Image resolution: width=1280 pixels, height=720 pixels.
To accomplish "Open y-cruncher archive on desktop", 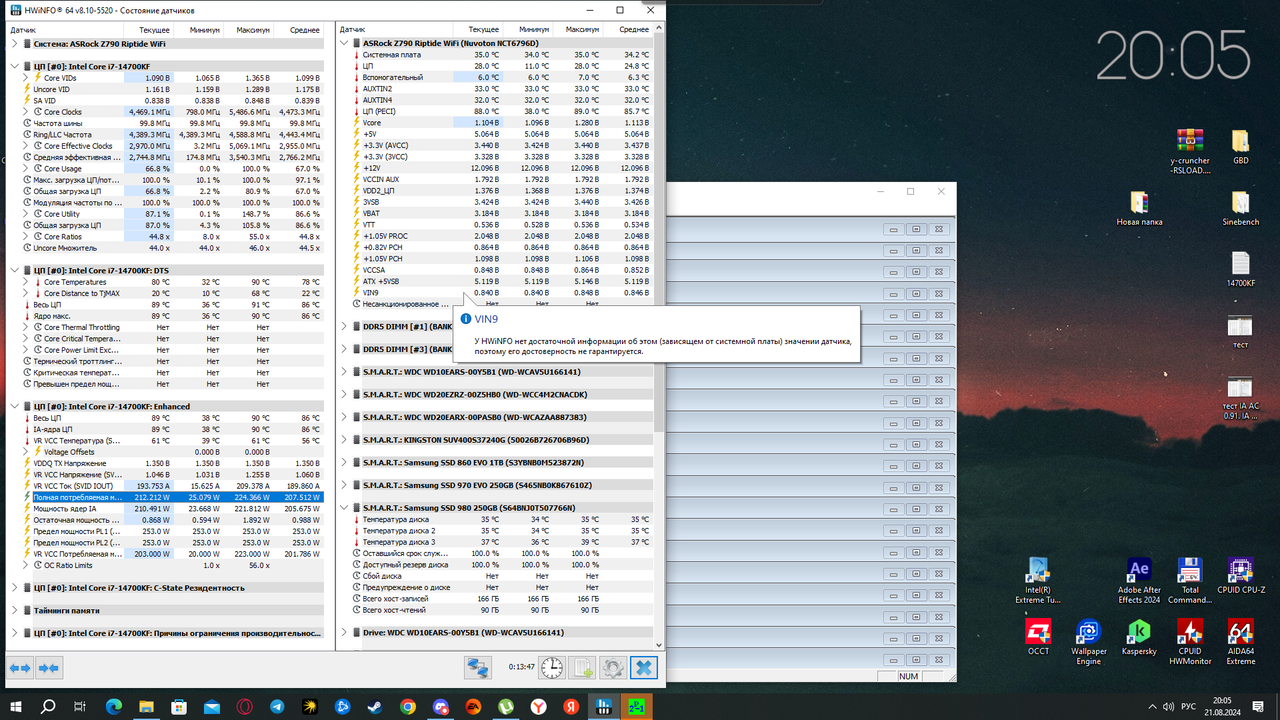I will pos(1189,151).
